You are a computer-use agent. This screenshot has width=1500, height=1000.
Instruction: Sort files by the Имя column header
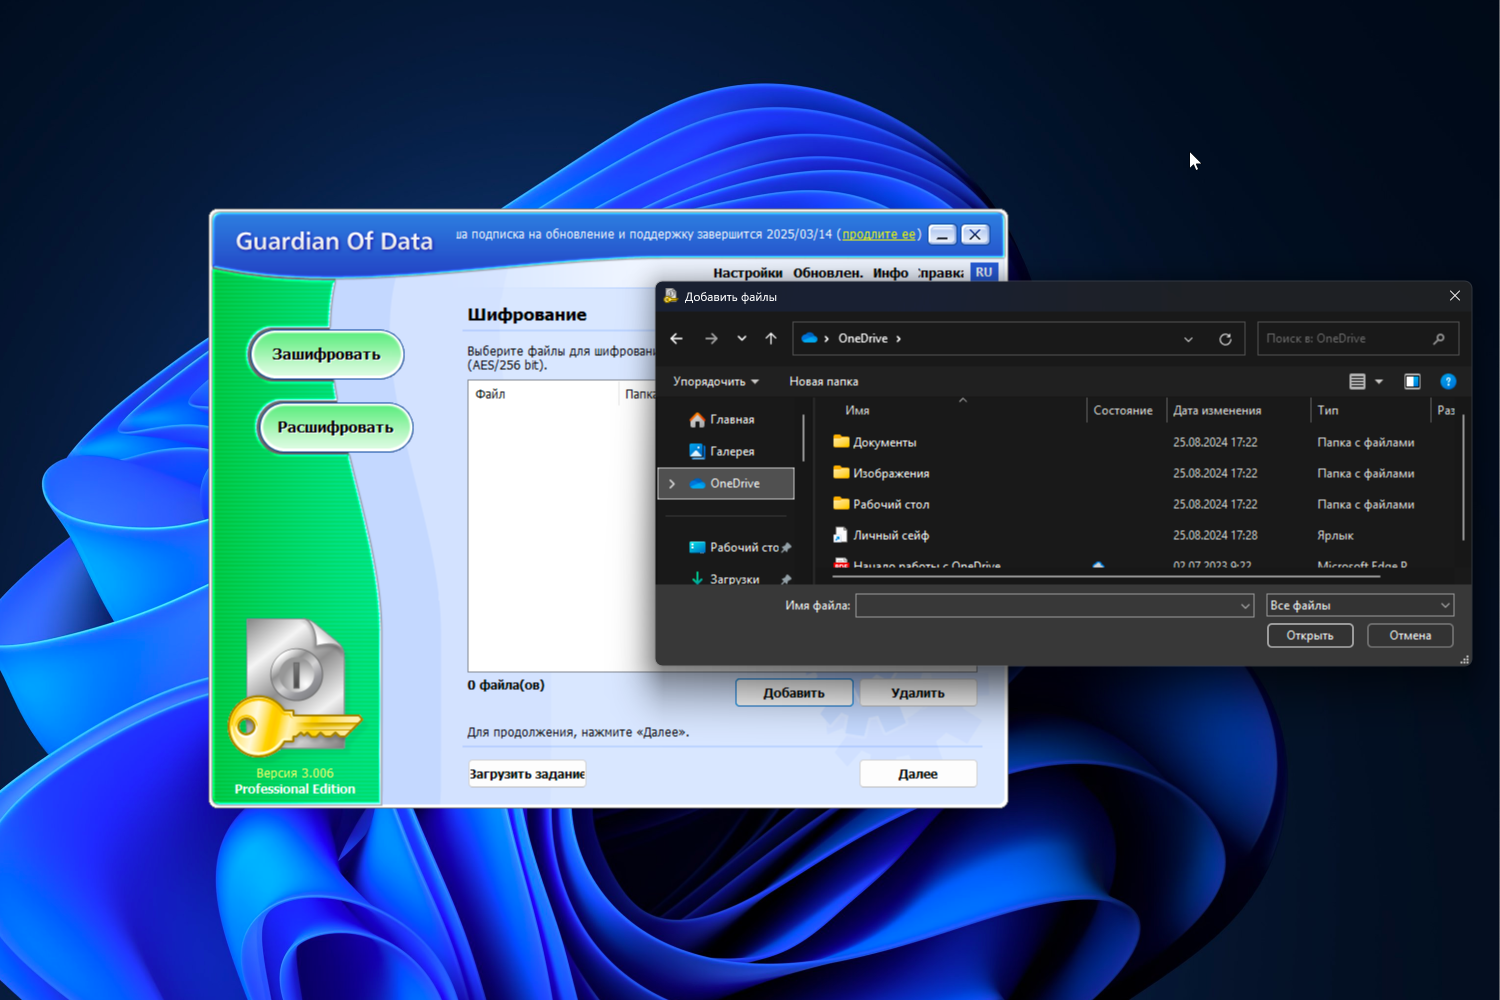point(857,411)
